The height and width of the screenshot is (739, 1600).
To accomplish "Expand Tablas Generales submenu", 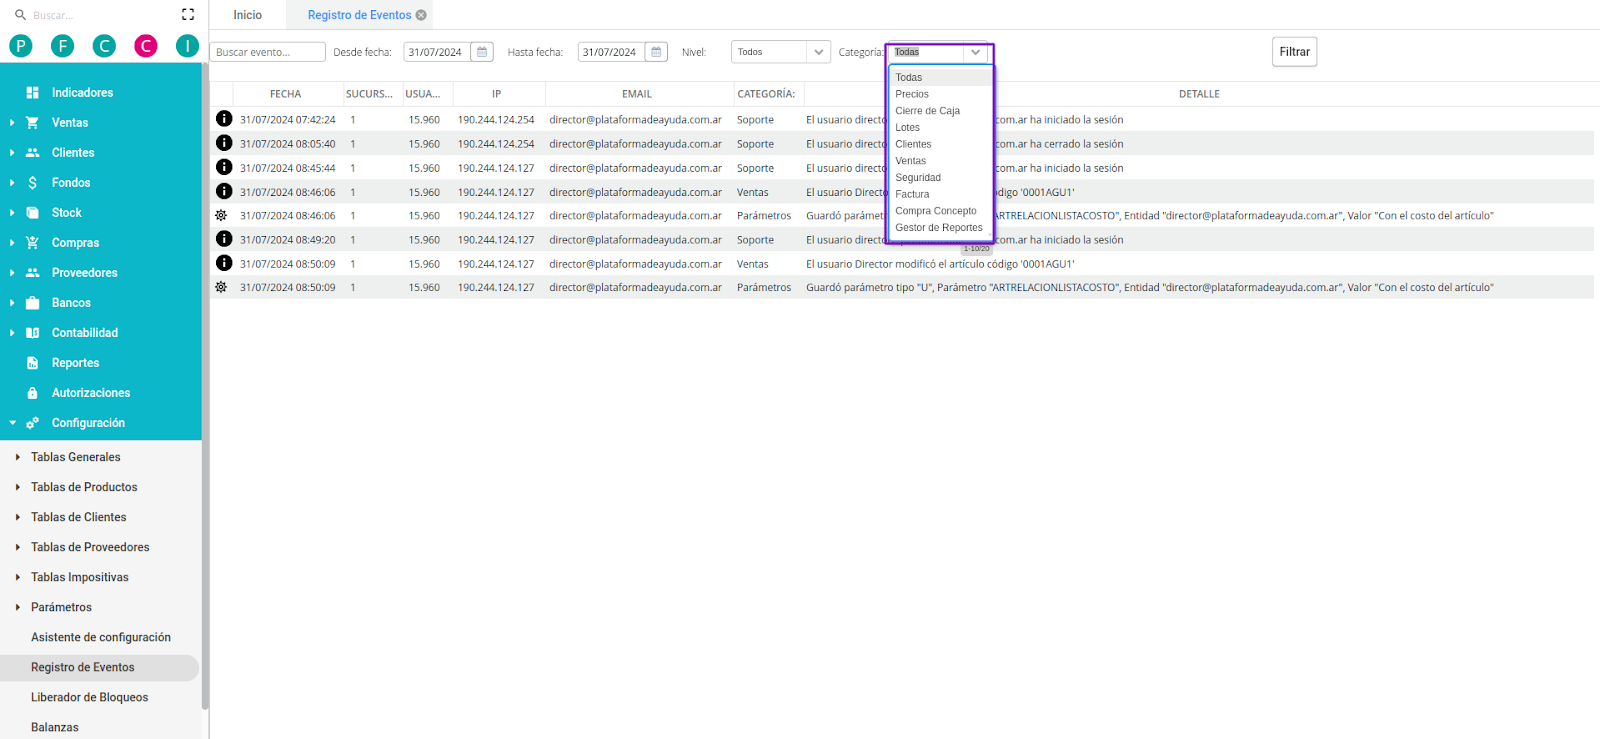I will pos(18,457).
